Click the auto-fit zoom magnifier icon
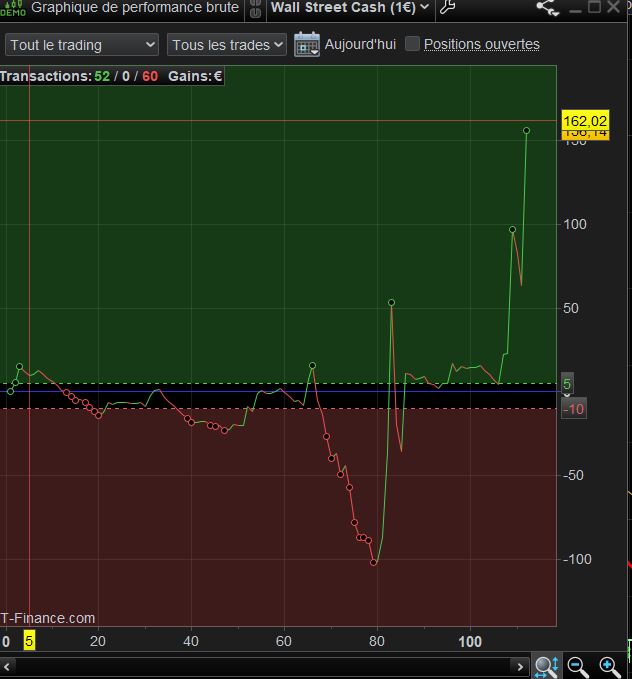This screenshot has width=632, height=679. pyautogui.click(x=546, y=666)
